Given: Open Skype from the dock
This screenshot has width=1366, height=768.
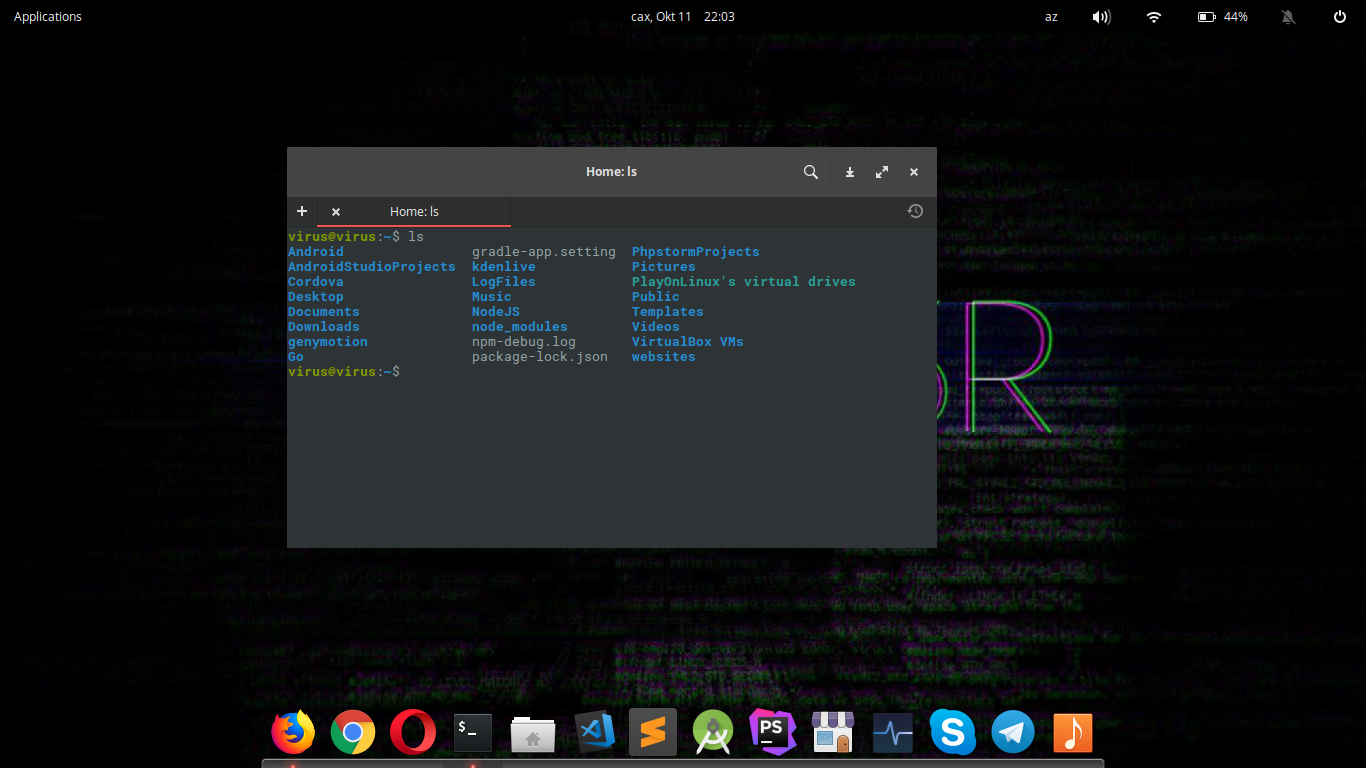Looking at the screenshot, I should pyautogui.click(x=952, y=733).
